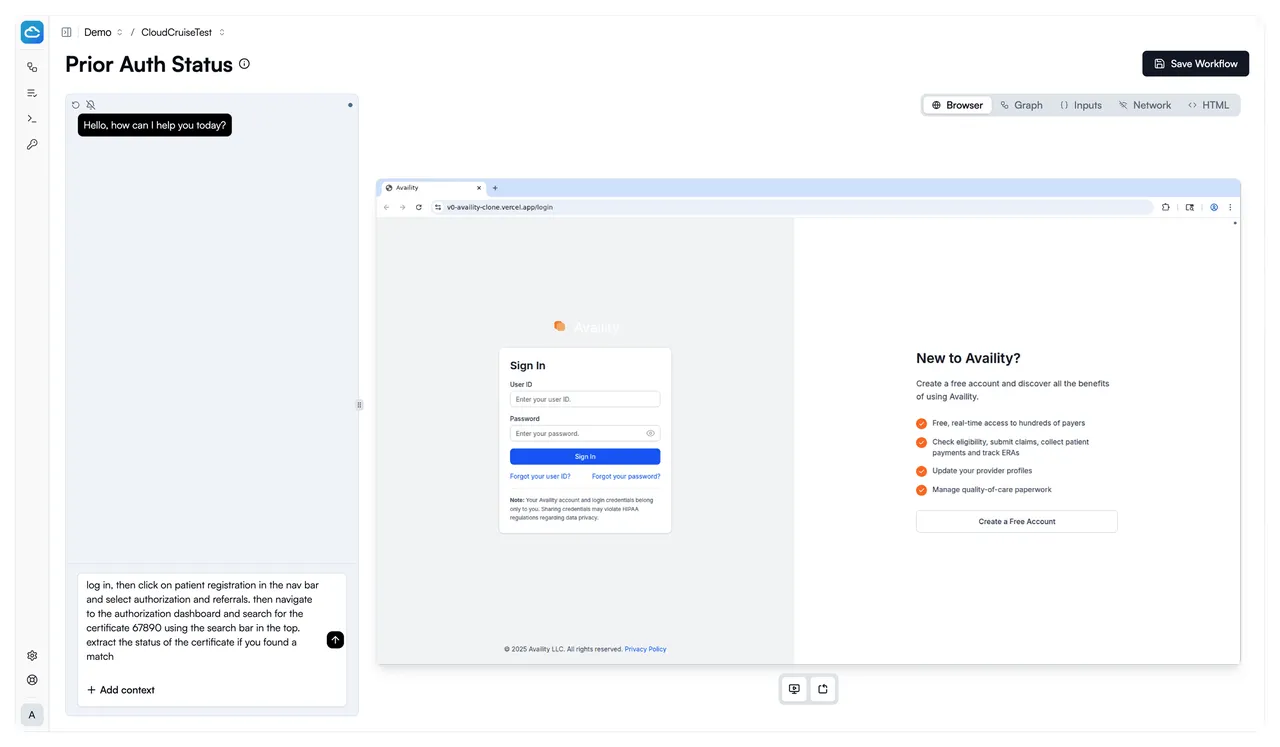Switch to the HTML tab

[x=1208, y=105]
